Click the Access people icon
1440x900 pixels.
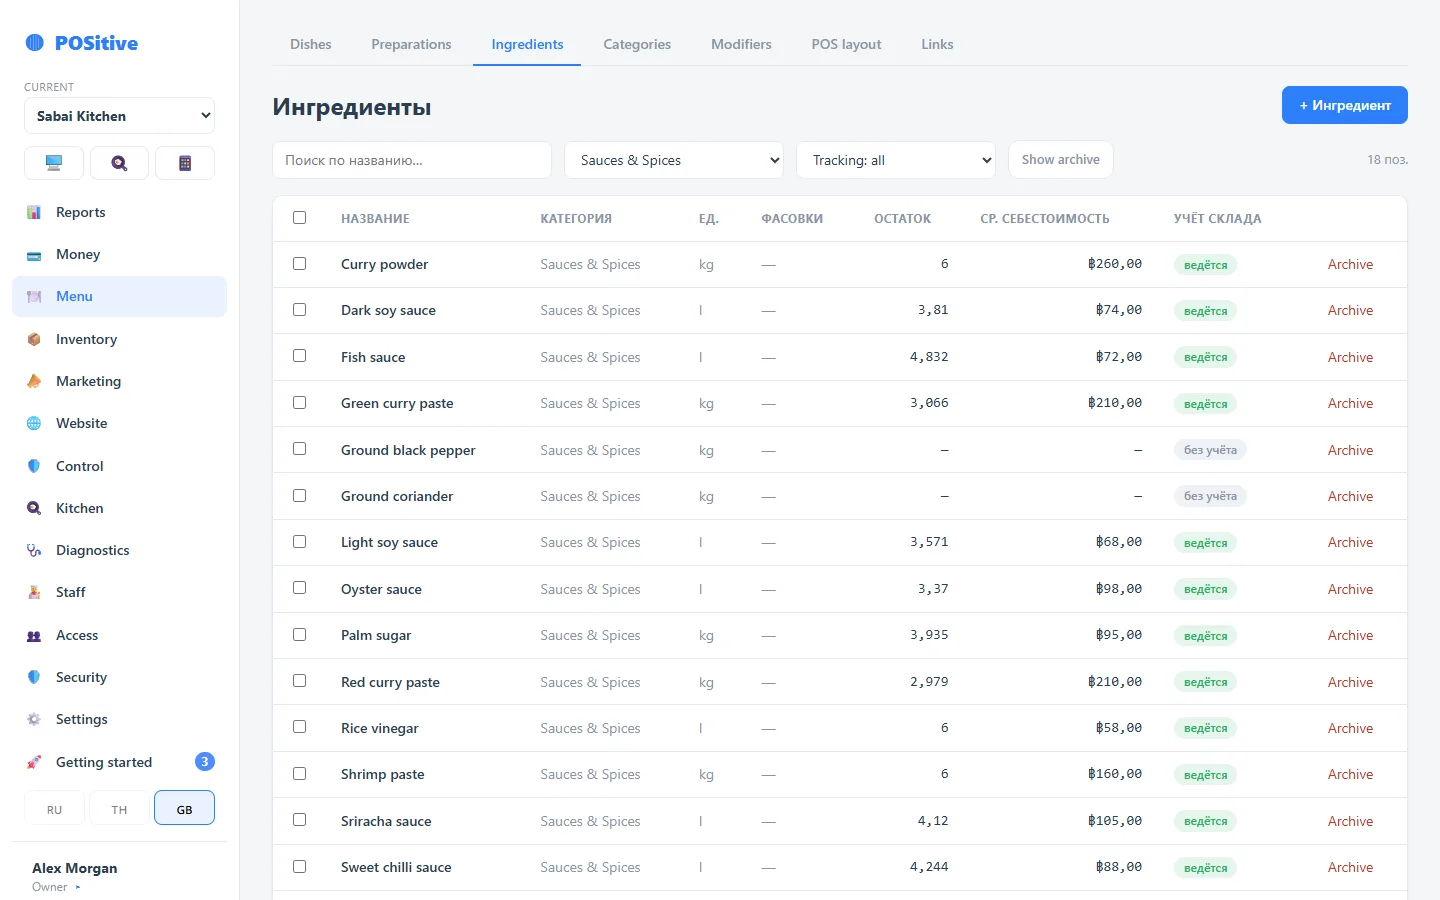point(34,636)
